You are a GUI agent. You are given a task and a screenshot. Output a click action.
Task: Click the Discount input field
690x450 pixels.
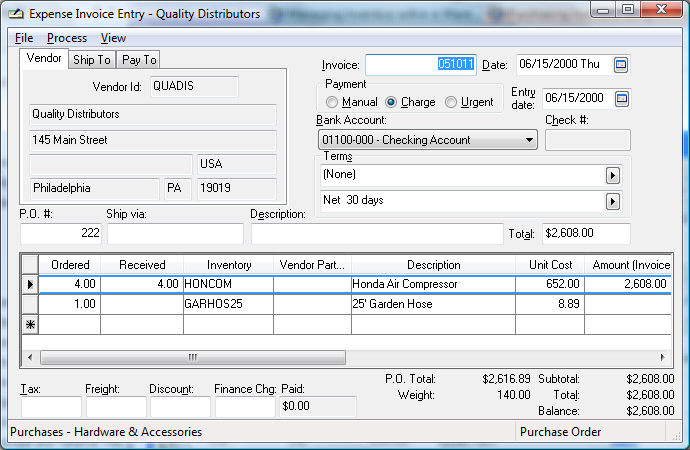tap(180, 406)
